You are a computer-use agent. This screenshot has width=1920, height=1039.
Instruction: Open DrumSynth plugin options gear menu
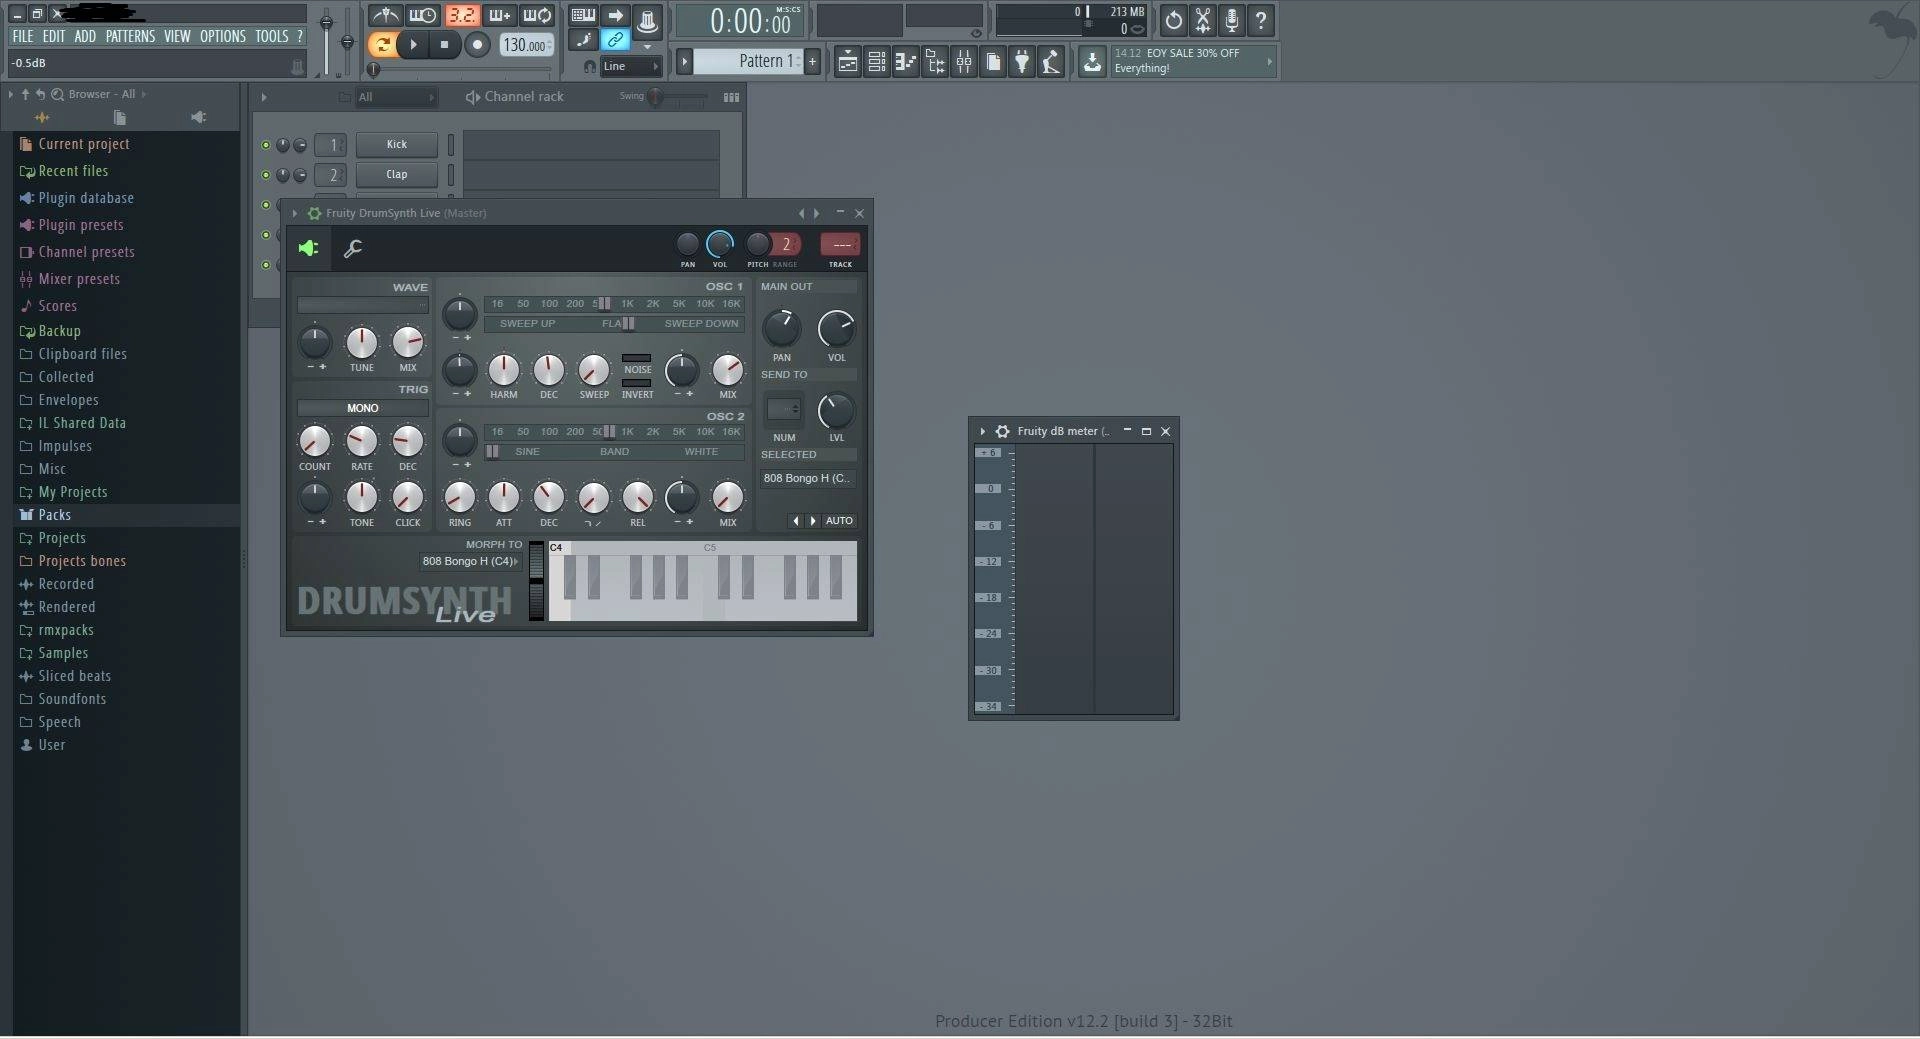coord(314,213)
